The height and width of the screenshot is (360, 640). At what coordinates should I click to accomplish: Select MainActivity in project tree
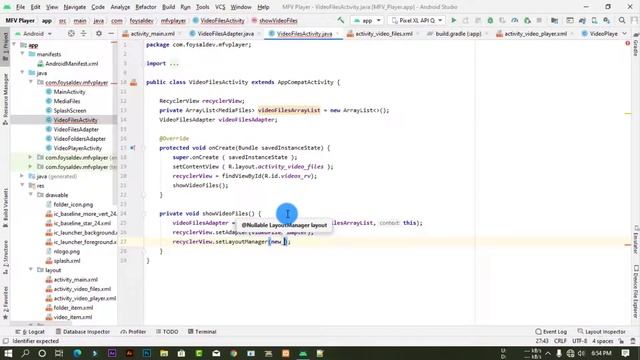(69, 92)
